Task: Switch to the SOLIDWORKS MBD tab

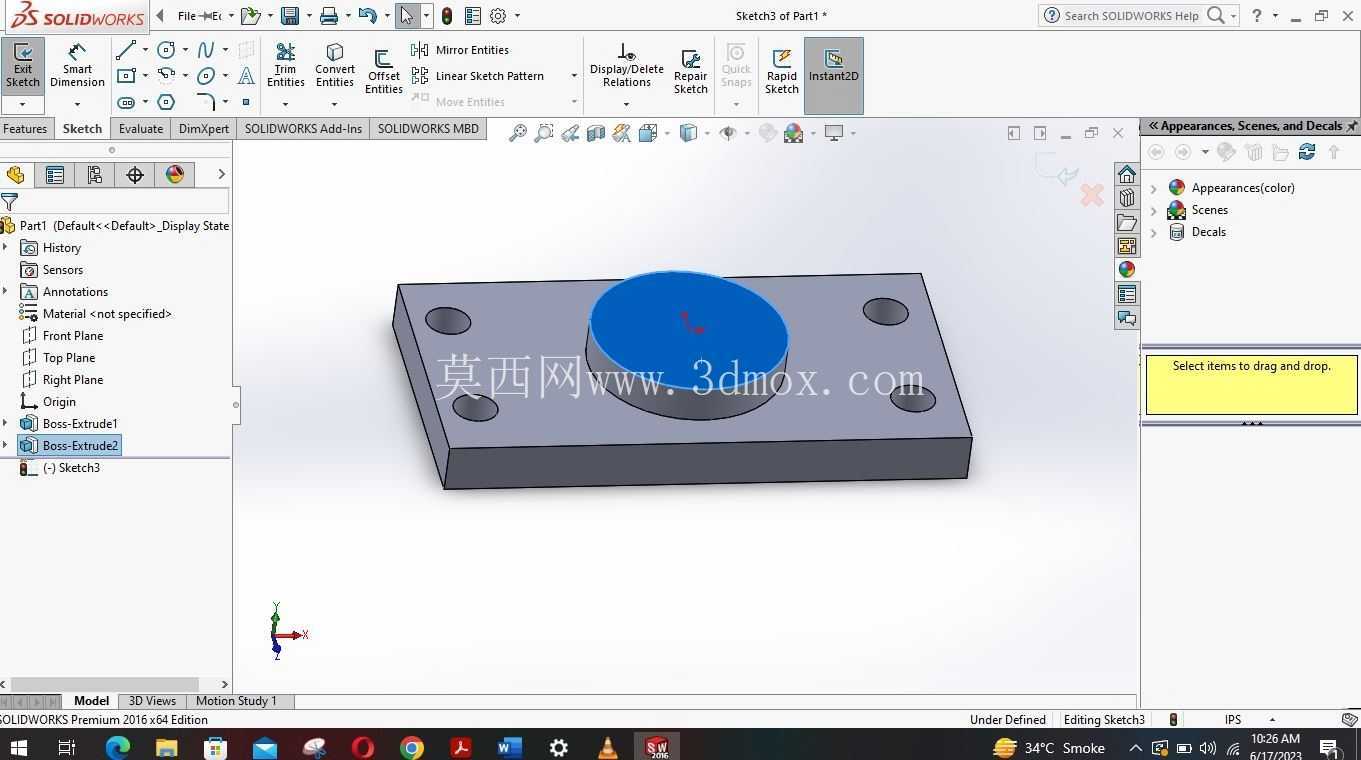Action: click(428, 129)
